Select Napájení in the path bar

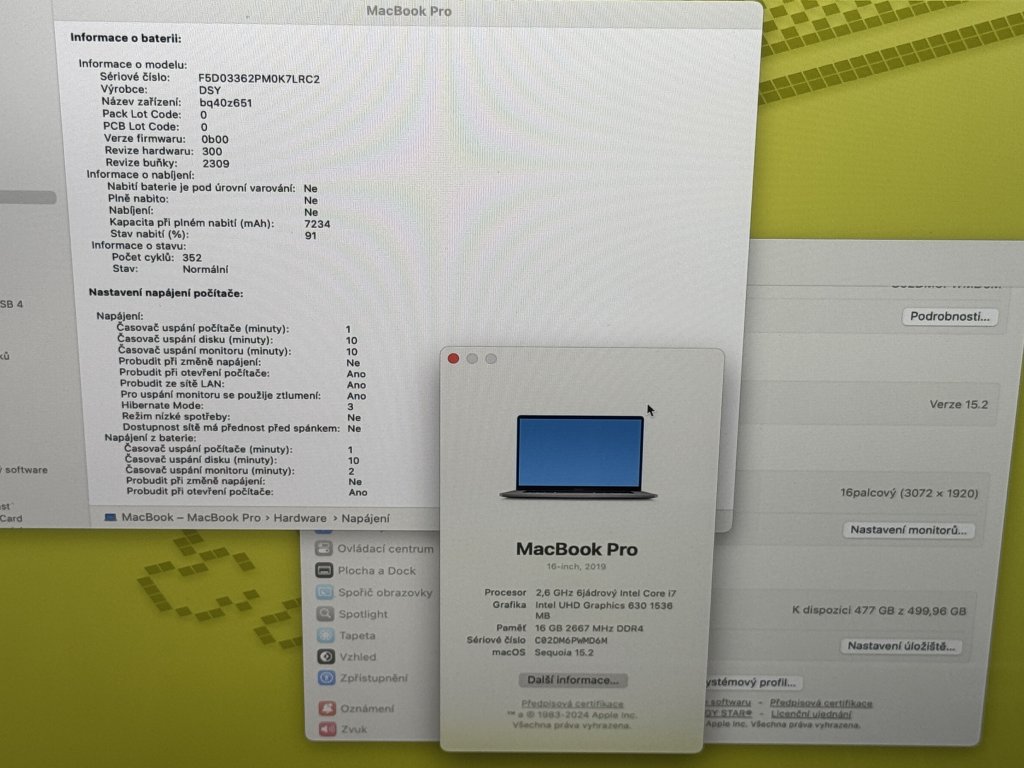365,518
